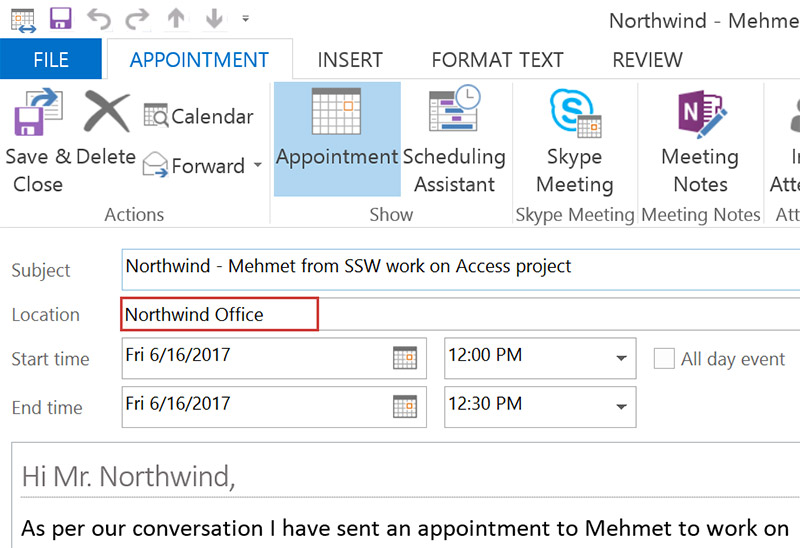The height and width of the screenshot is (548, 800).
Task: Open Scheduling Assistant view
Action: tap(454, 140)
